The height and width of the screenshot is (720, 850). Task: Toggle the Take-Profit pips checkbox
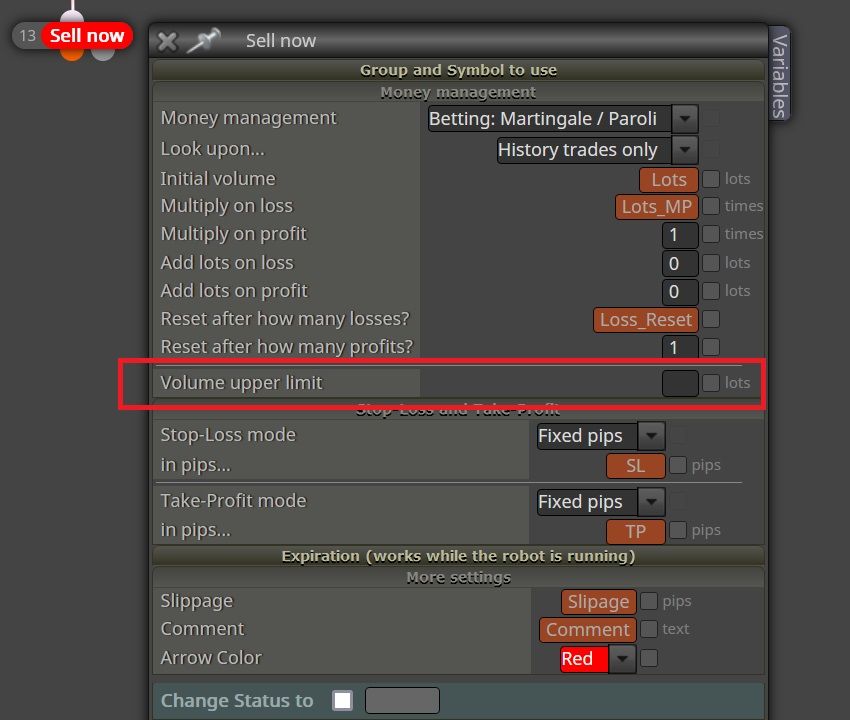click(x=678, y=530)
